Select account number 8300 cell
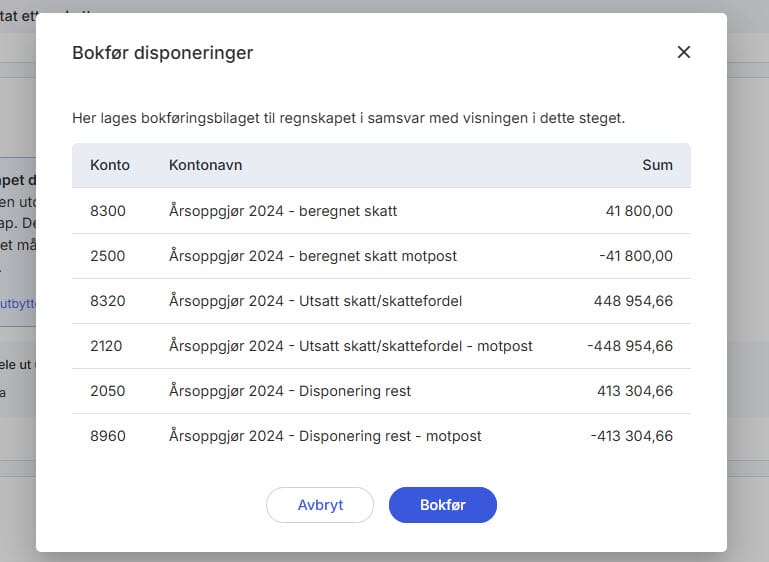Viewport: 769px width, 562px height. click(108, 211)
